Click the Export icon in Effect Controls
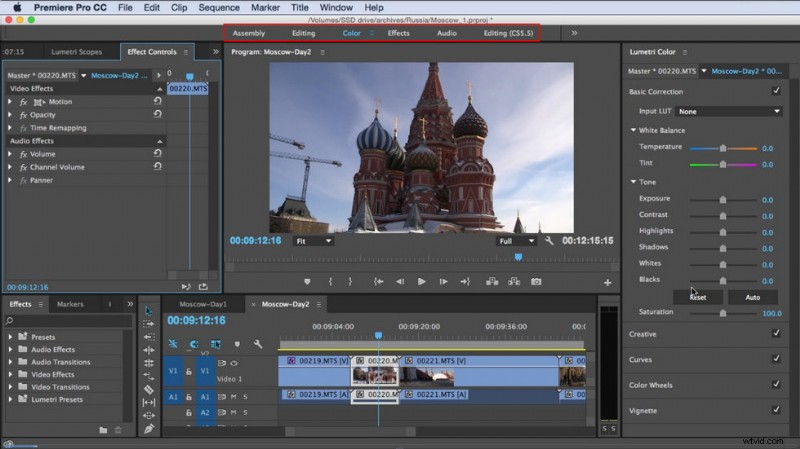 coord(203,287)
